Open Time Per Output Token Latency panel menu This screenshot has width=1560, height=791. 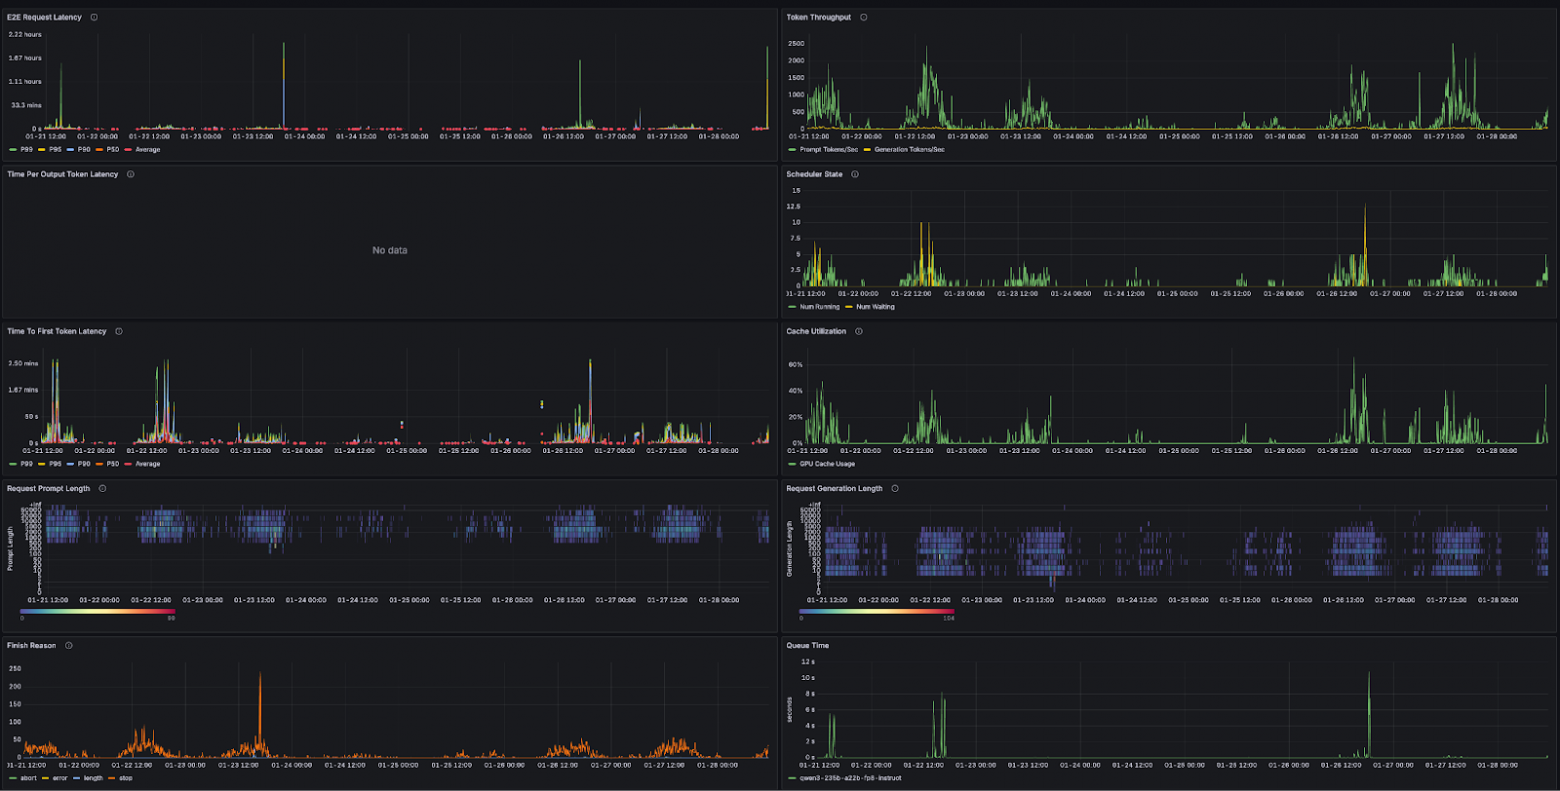coord(63,174)
